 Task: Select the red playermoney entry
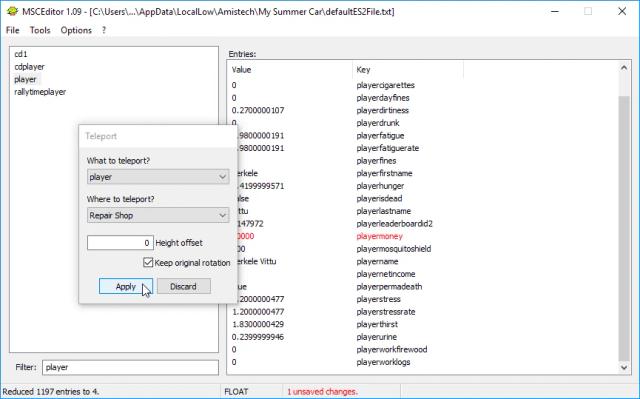379,236
